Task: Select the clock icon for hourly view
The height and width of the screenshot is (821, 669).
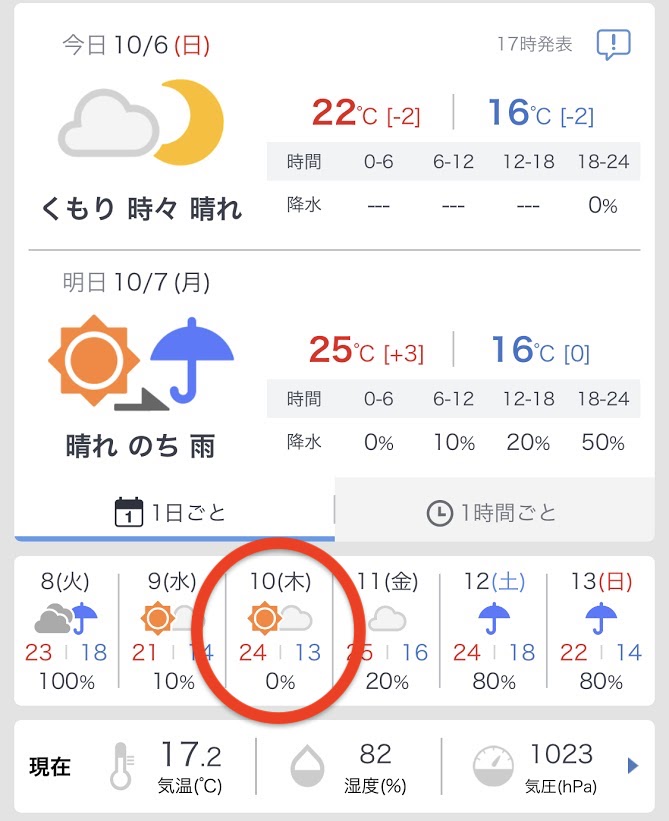Action: tap(438, 514)
